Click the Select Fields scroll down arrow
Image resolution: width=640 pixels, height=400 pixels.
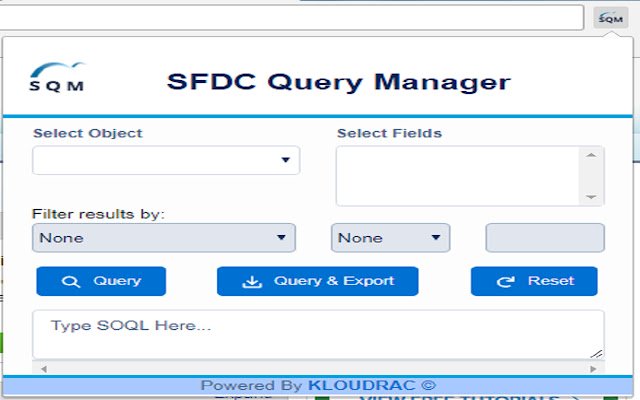pos(591,197)
